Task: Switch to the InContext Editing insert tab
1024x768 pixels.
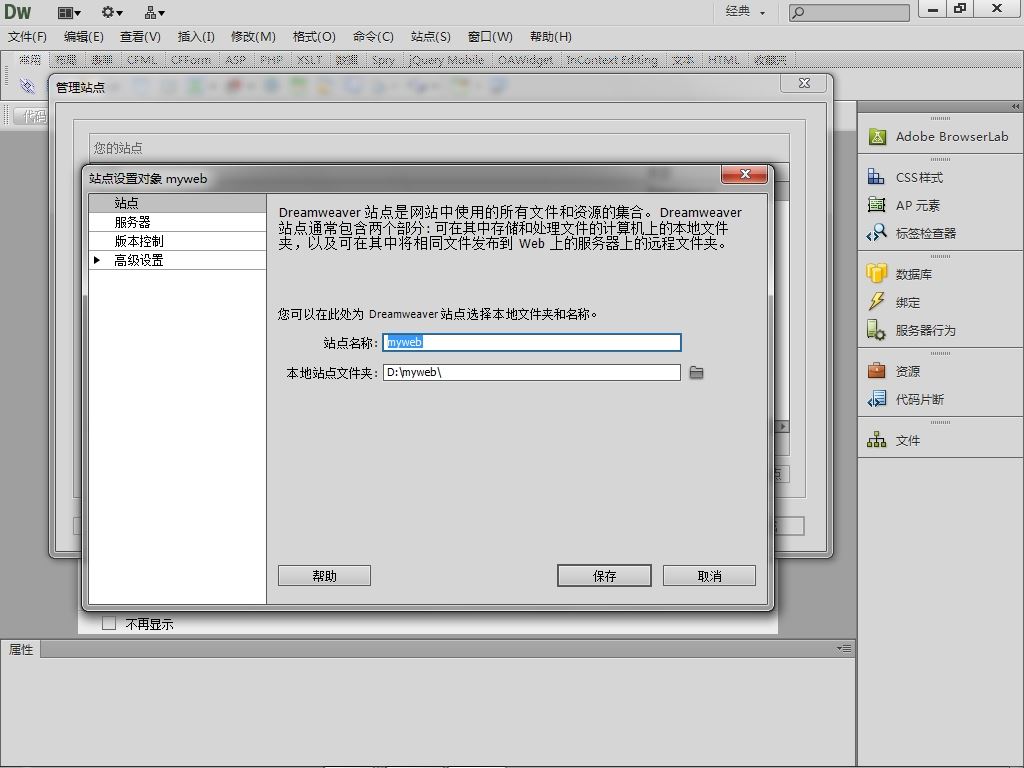Action: [x=611, y=60]
